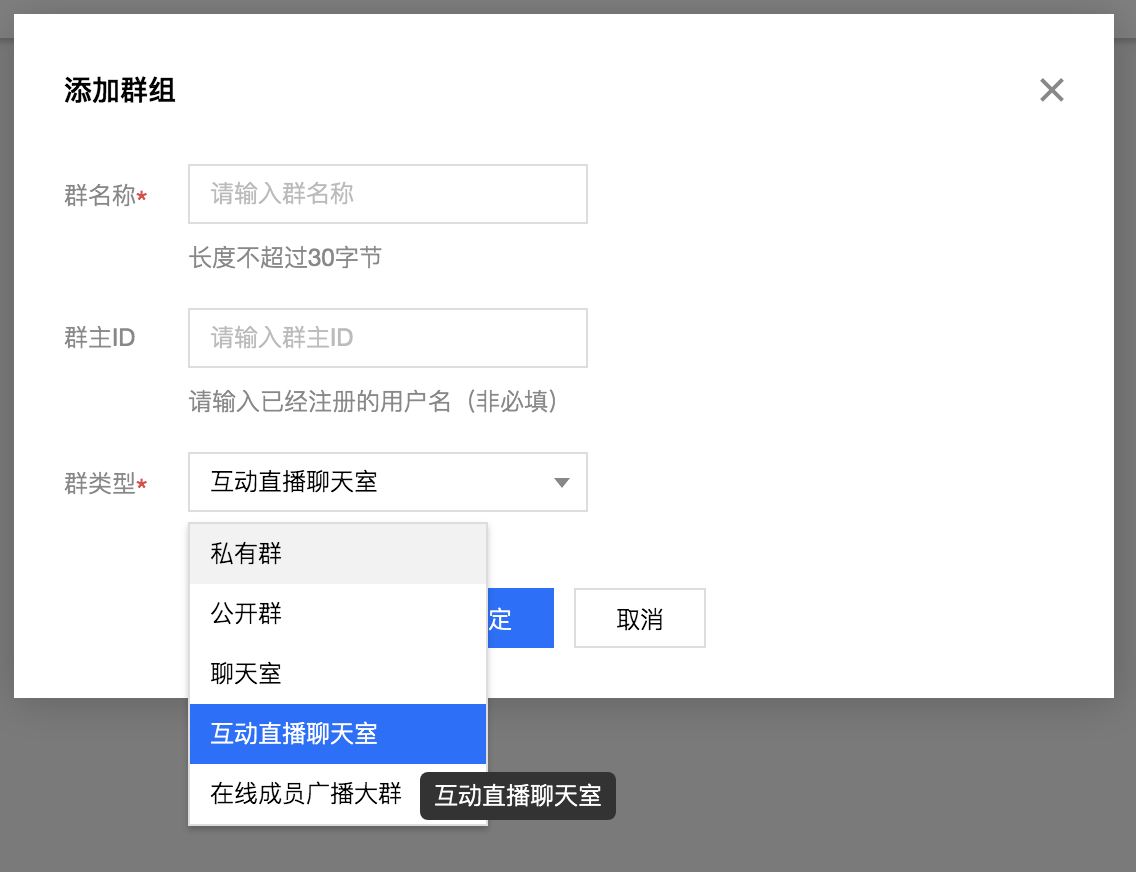Click the 群主ID input field
This screenshot has width=1136, height=872.
(387, 338)
